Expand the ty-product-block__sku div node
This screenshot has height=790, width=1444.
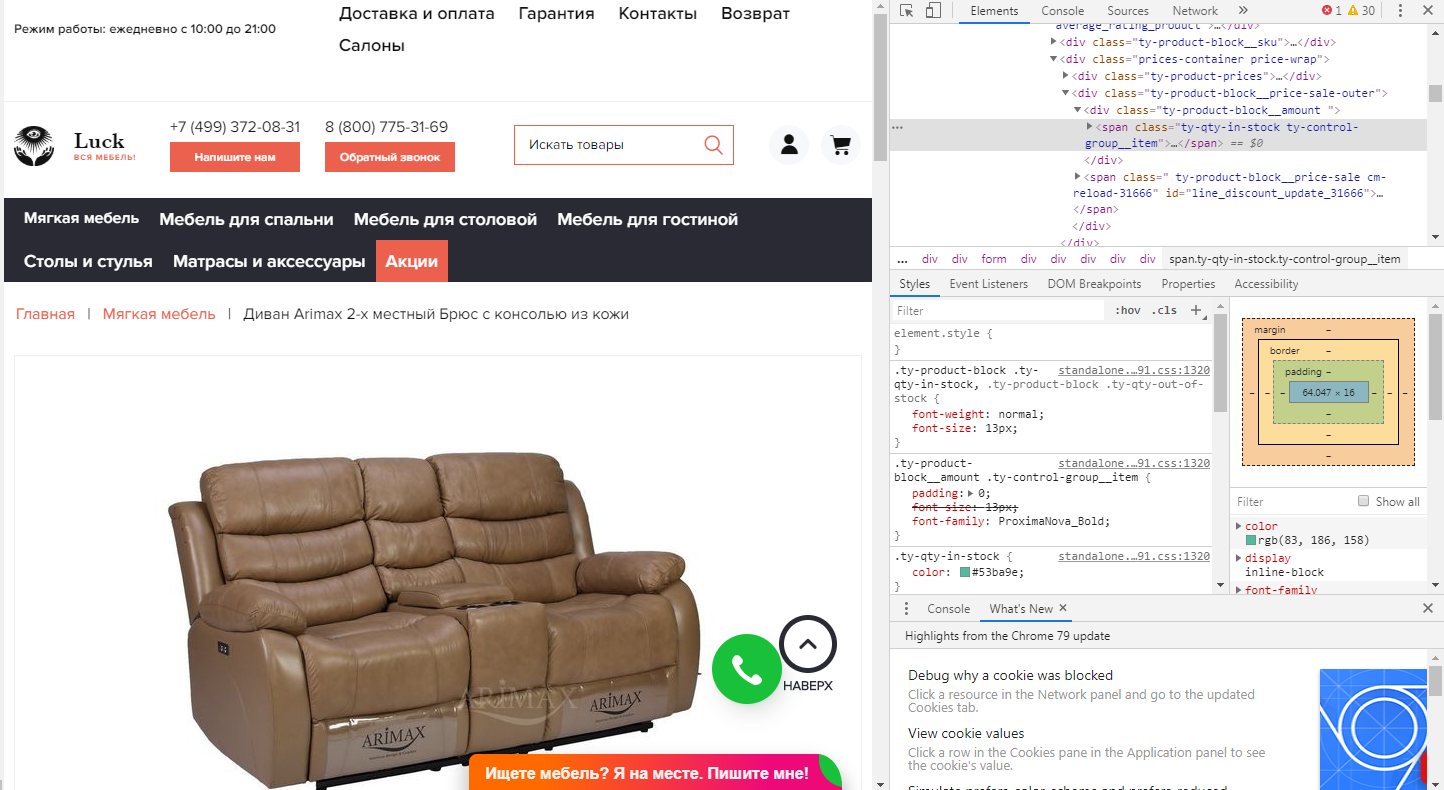click(1054, 42)
